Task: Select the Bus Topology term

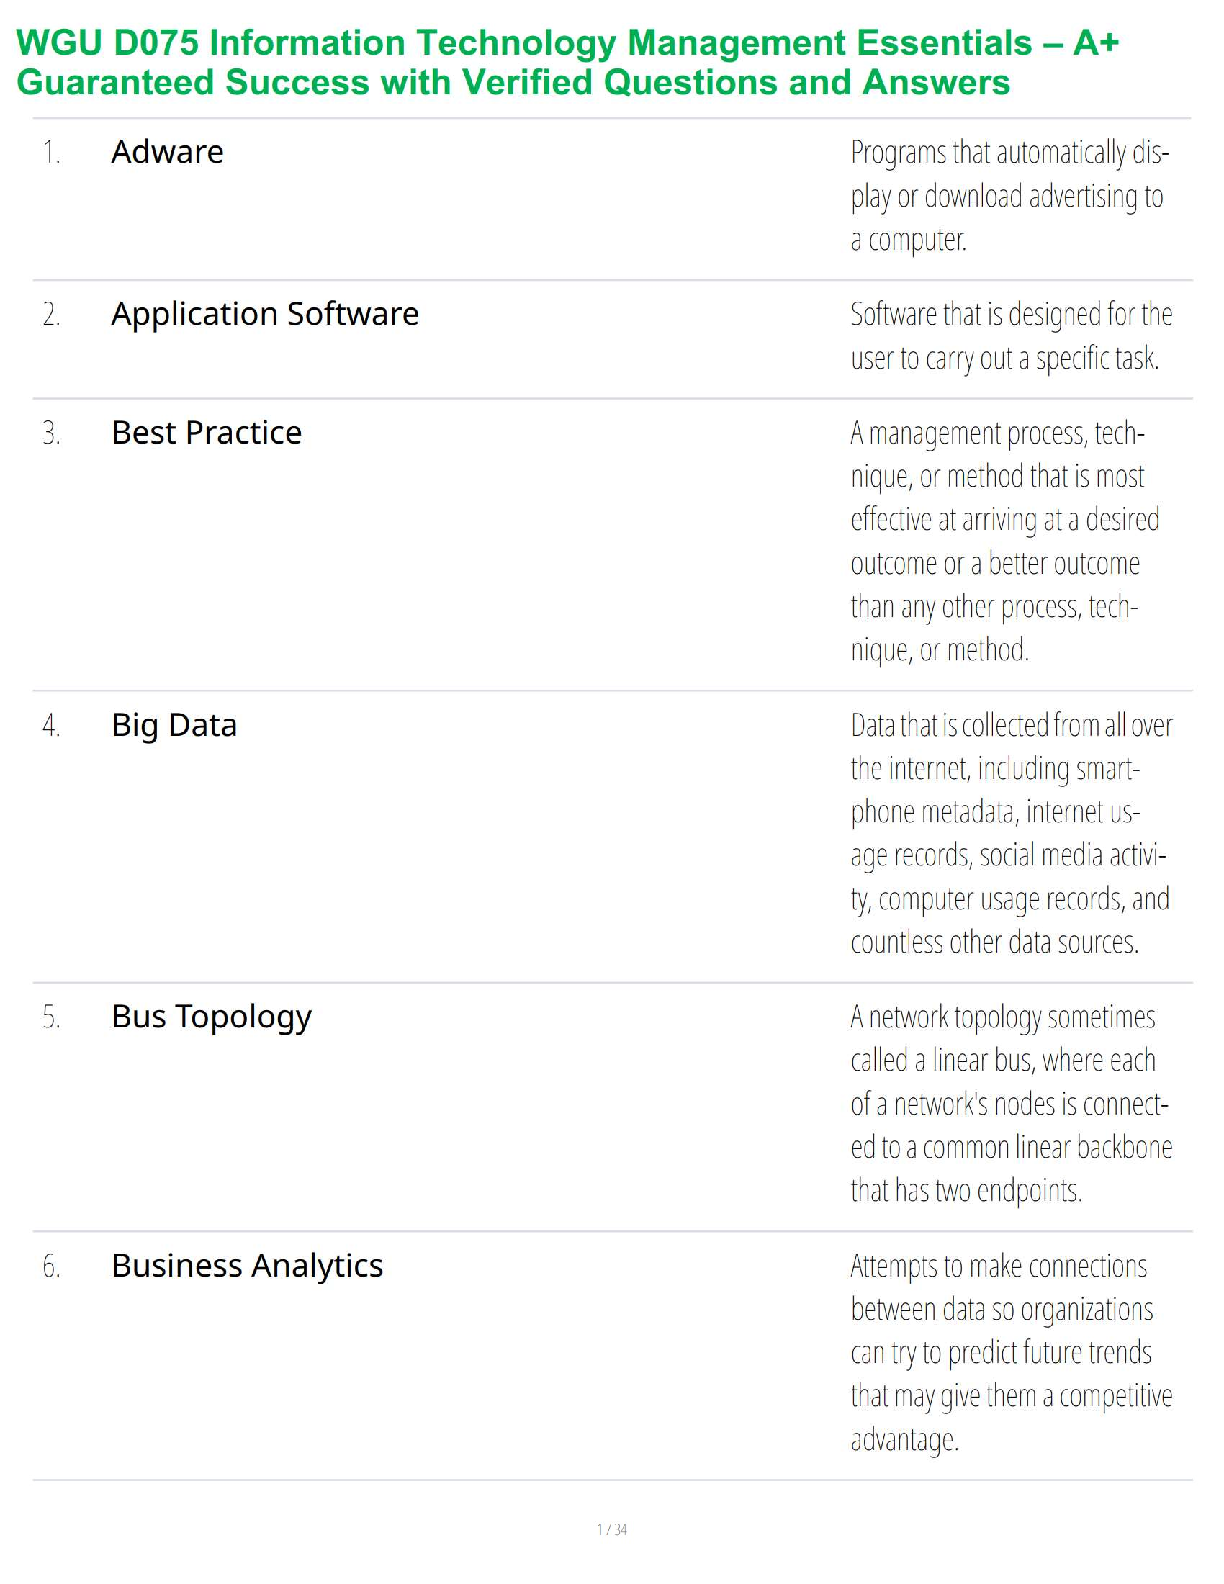Action: coord(211,1017)
